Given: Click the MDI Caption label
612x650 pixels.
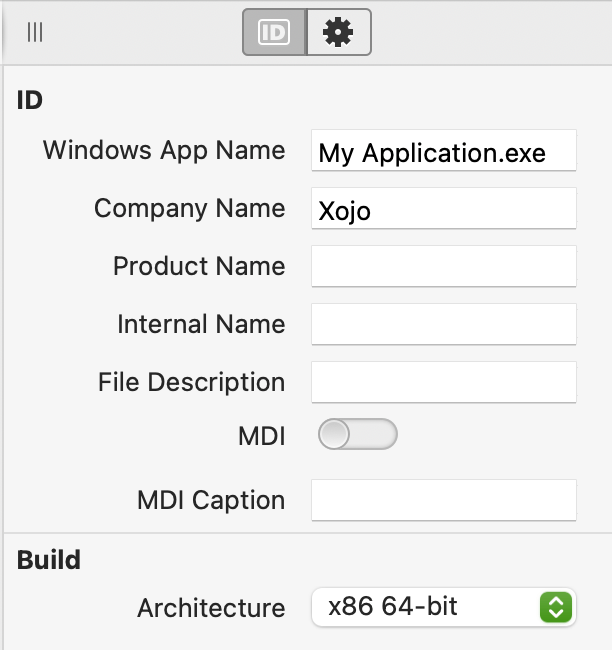Looking at the screenshot, I should (211, 501).
